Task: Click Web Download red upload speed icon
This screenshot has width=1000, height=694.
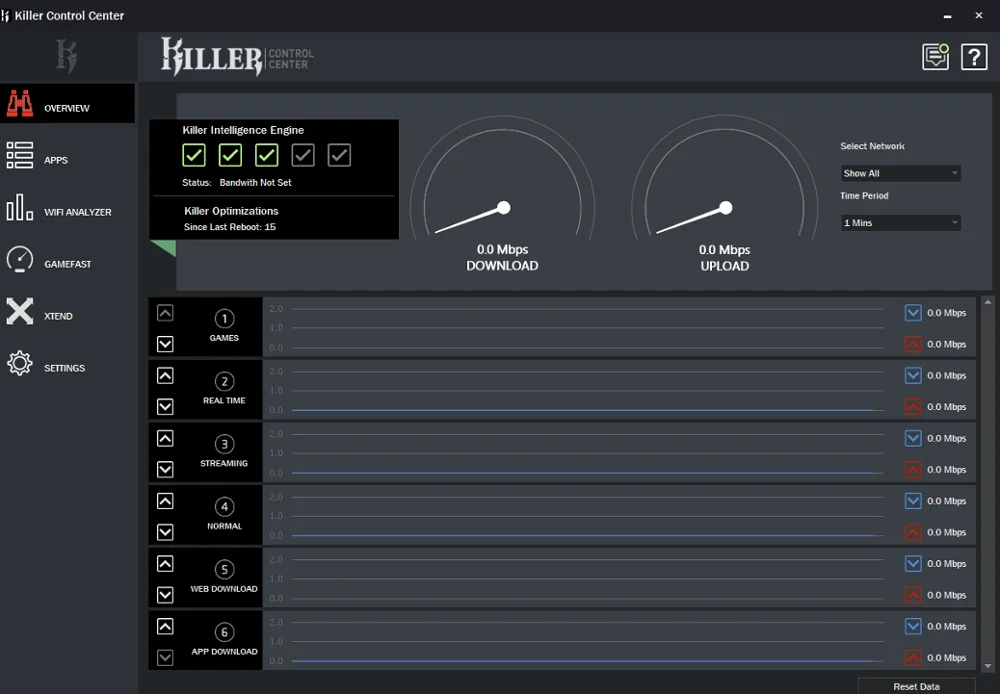Action: [x=913, y=595]
